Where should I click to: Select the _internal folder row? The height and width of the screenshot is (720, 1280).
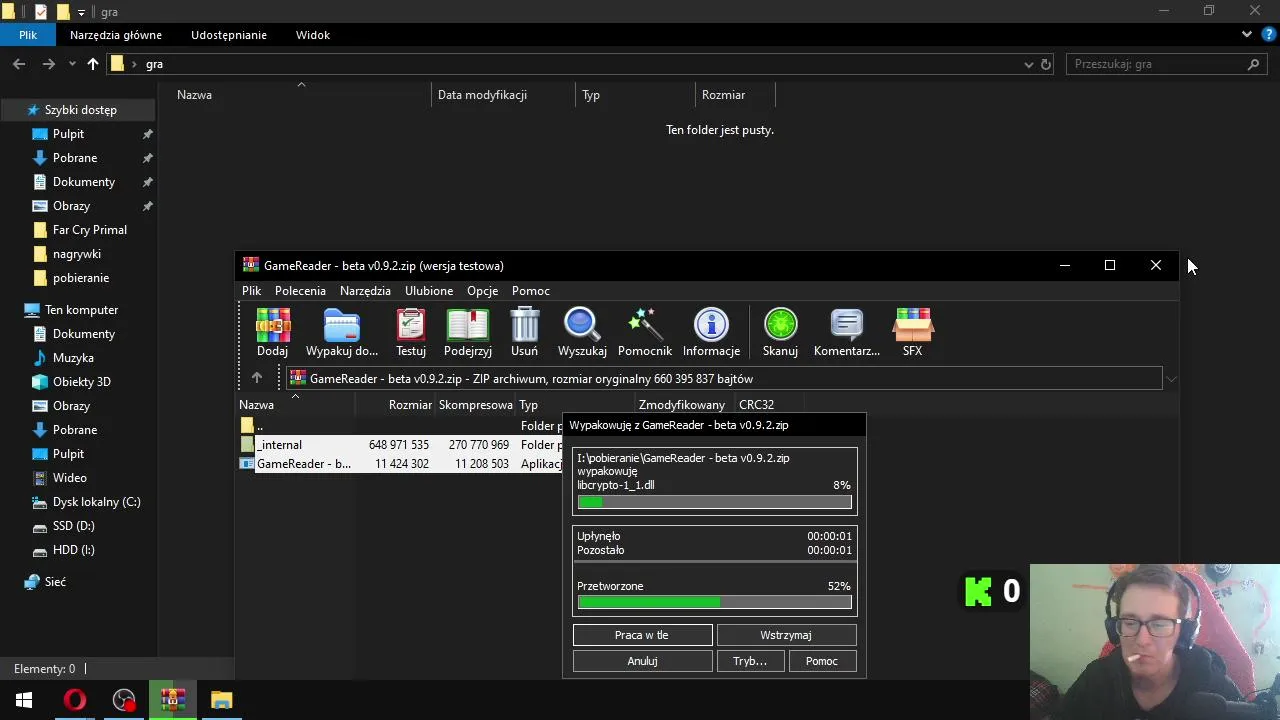point(400,445)
